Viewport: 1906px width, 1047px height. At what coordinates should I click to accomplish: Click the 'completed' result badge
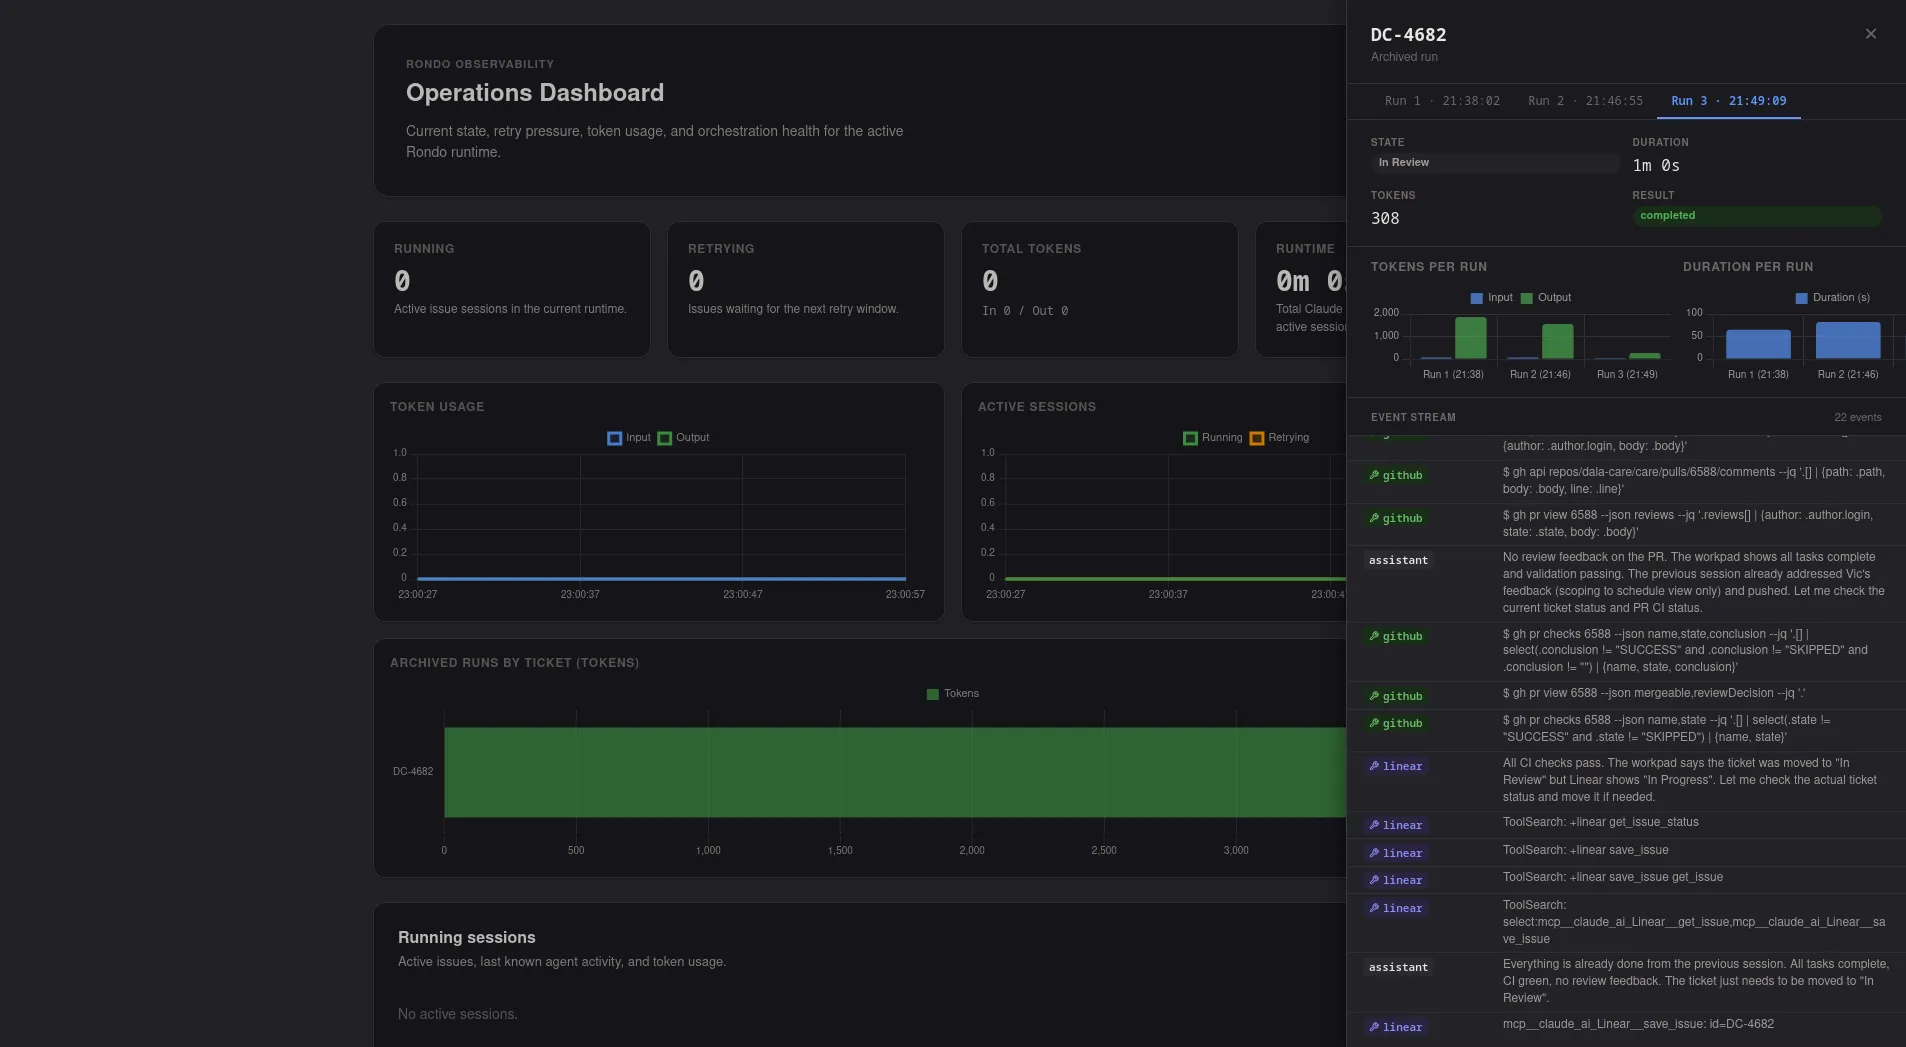1757,216
